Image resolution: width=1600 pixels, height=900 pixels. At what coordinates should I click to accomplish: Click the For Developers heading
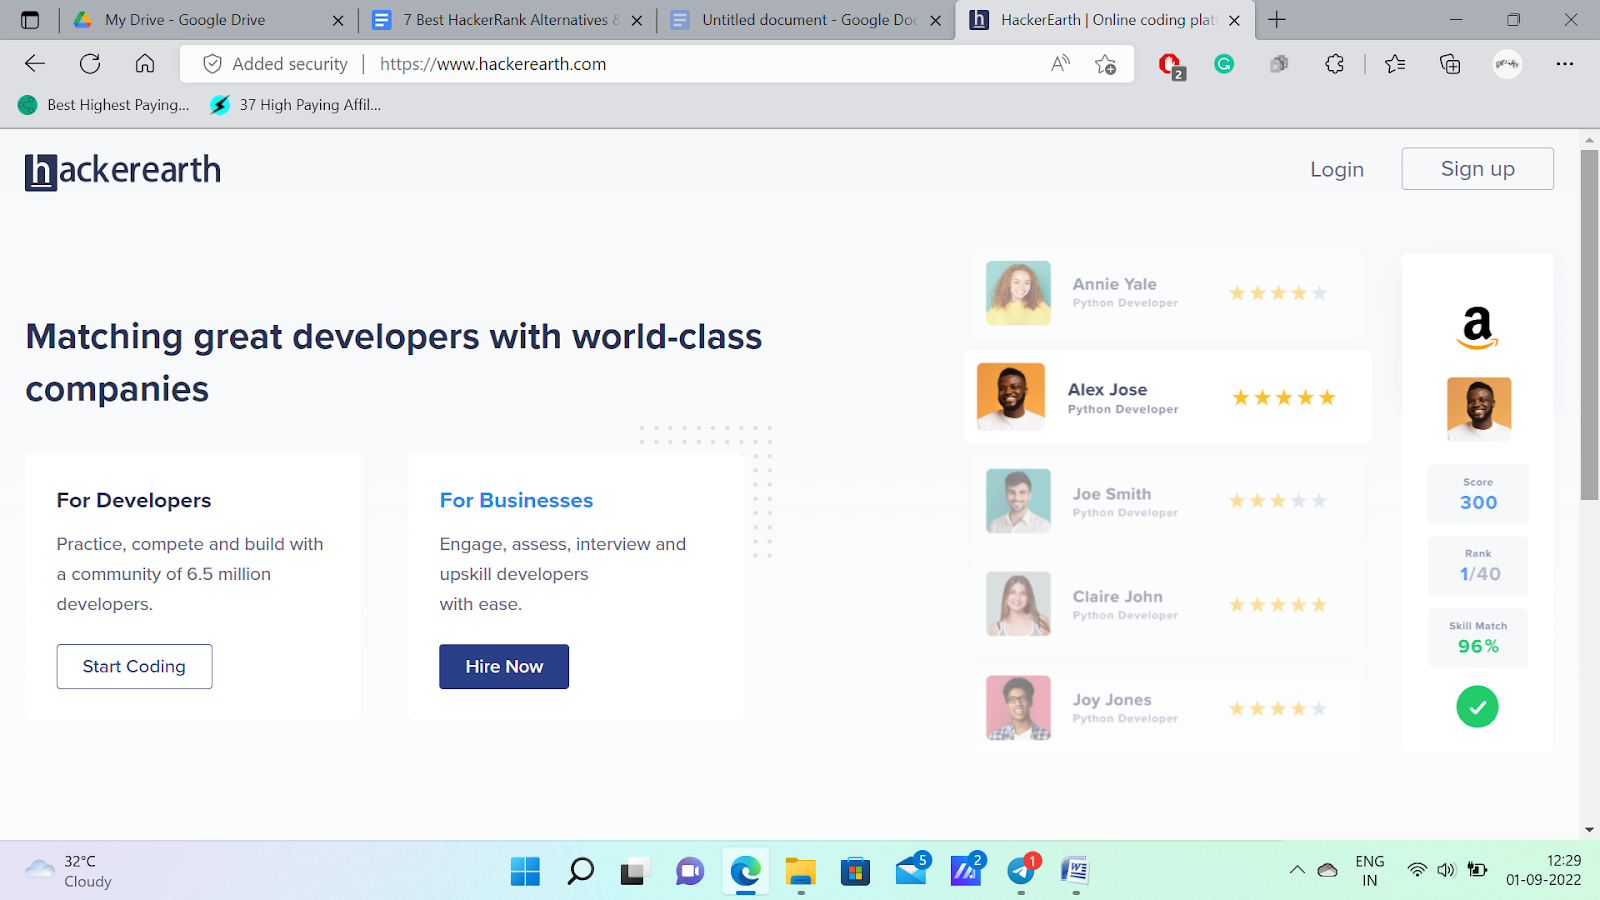coord(134,500)
